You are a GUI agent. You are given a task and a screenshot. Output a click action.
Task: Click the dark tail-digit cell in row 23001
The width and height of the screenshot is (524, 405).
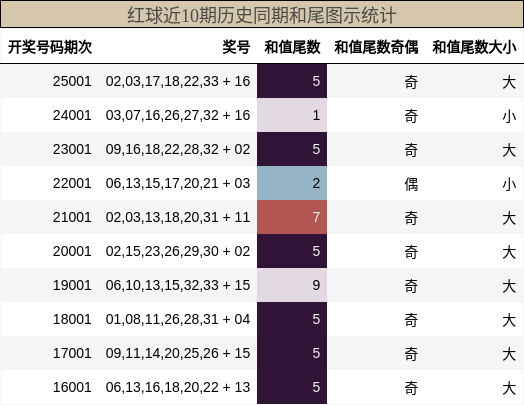[x=292, y=149]
